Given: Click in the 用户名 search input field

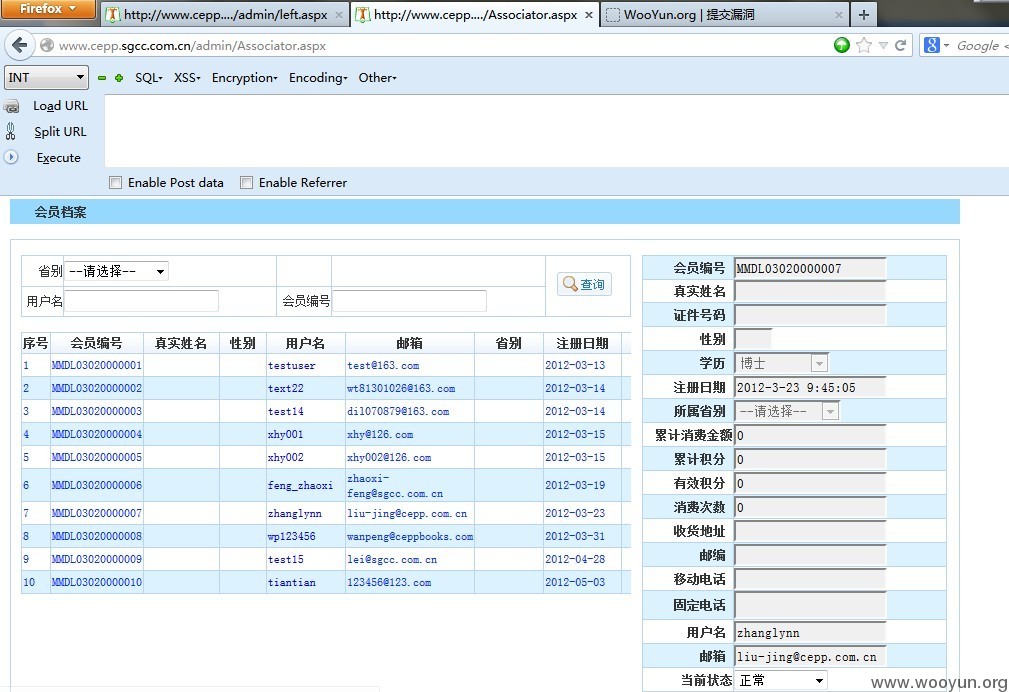Looking at the screenshot, I should 142,301.
